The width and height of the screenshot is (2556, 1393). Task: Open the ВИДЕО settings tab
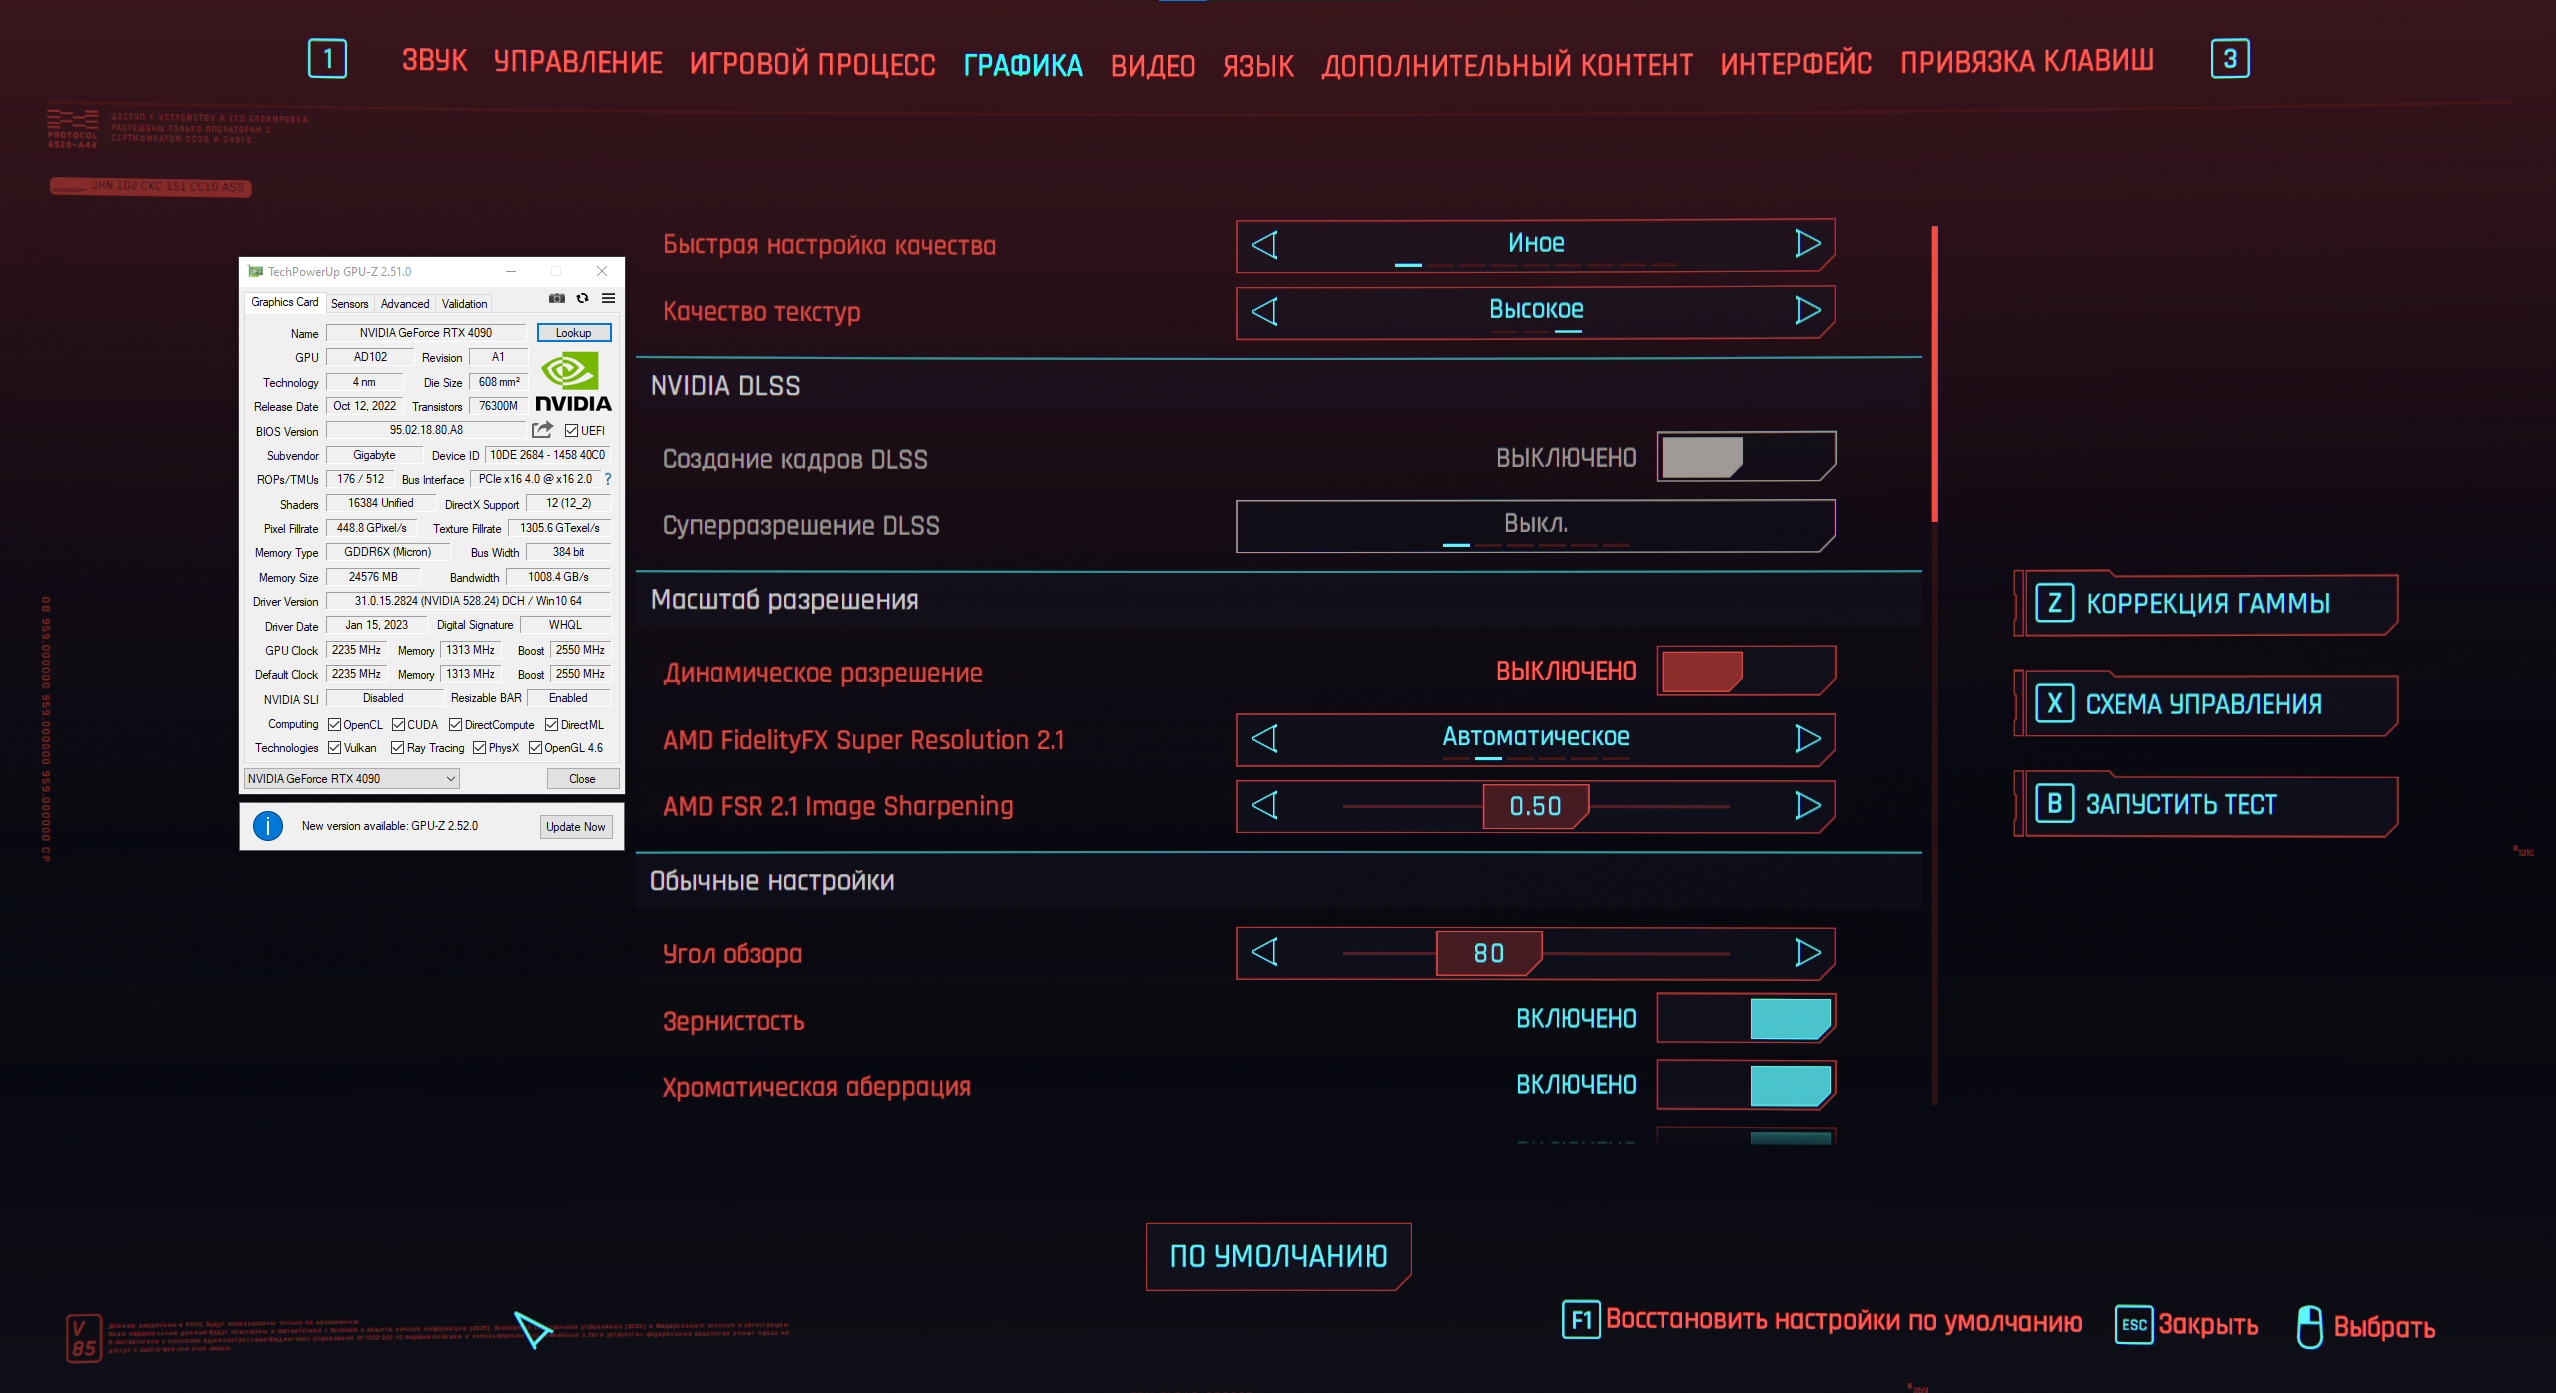pos(1152,66)
